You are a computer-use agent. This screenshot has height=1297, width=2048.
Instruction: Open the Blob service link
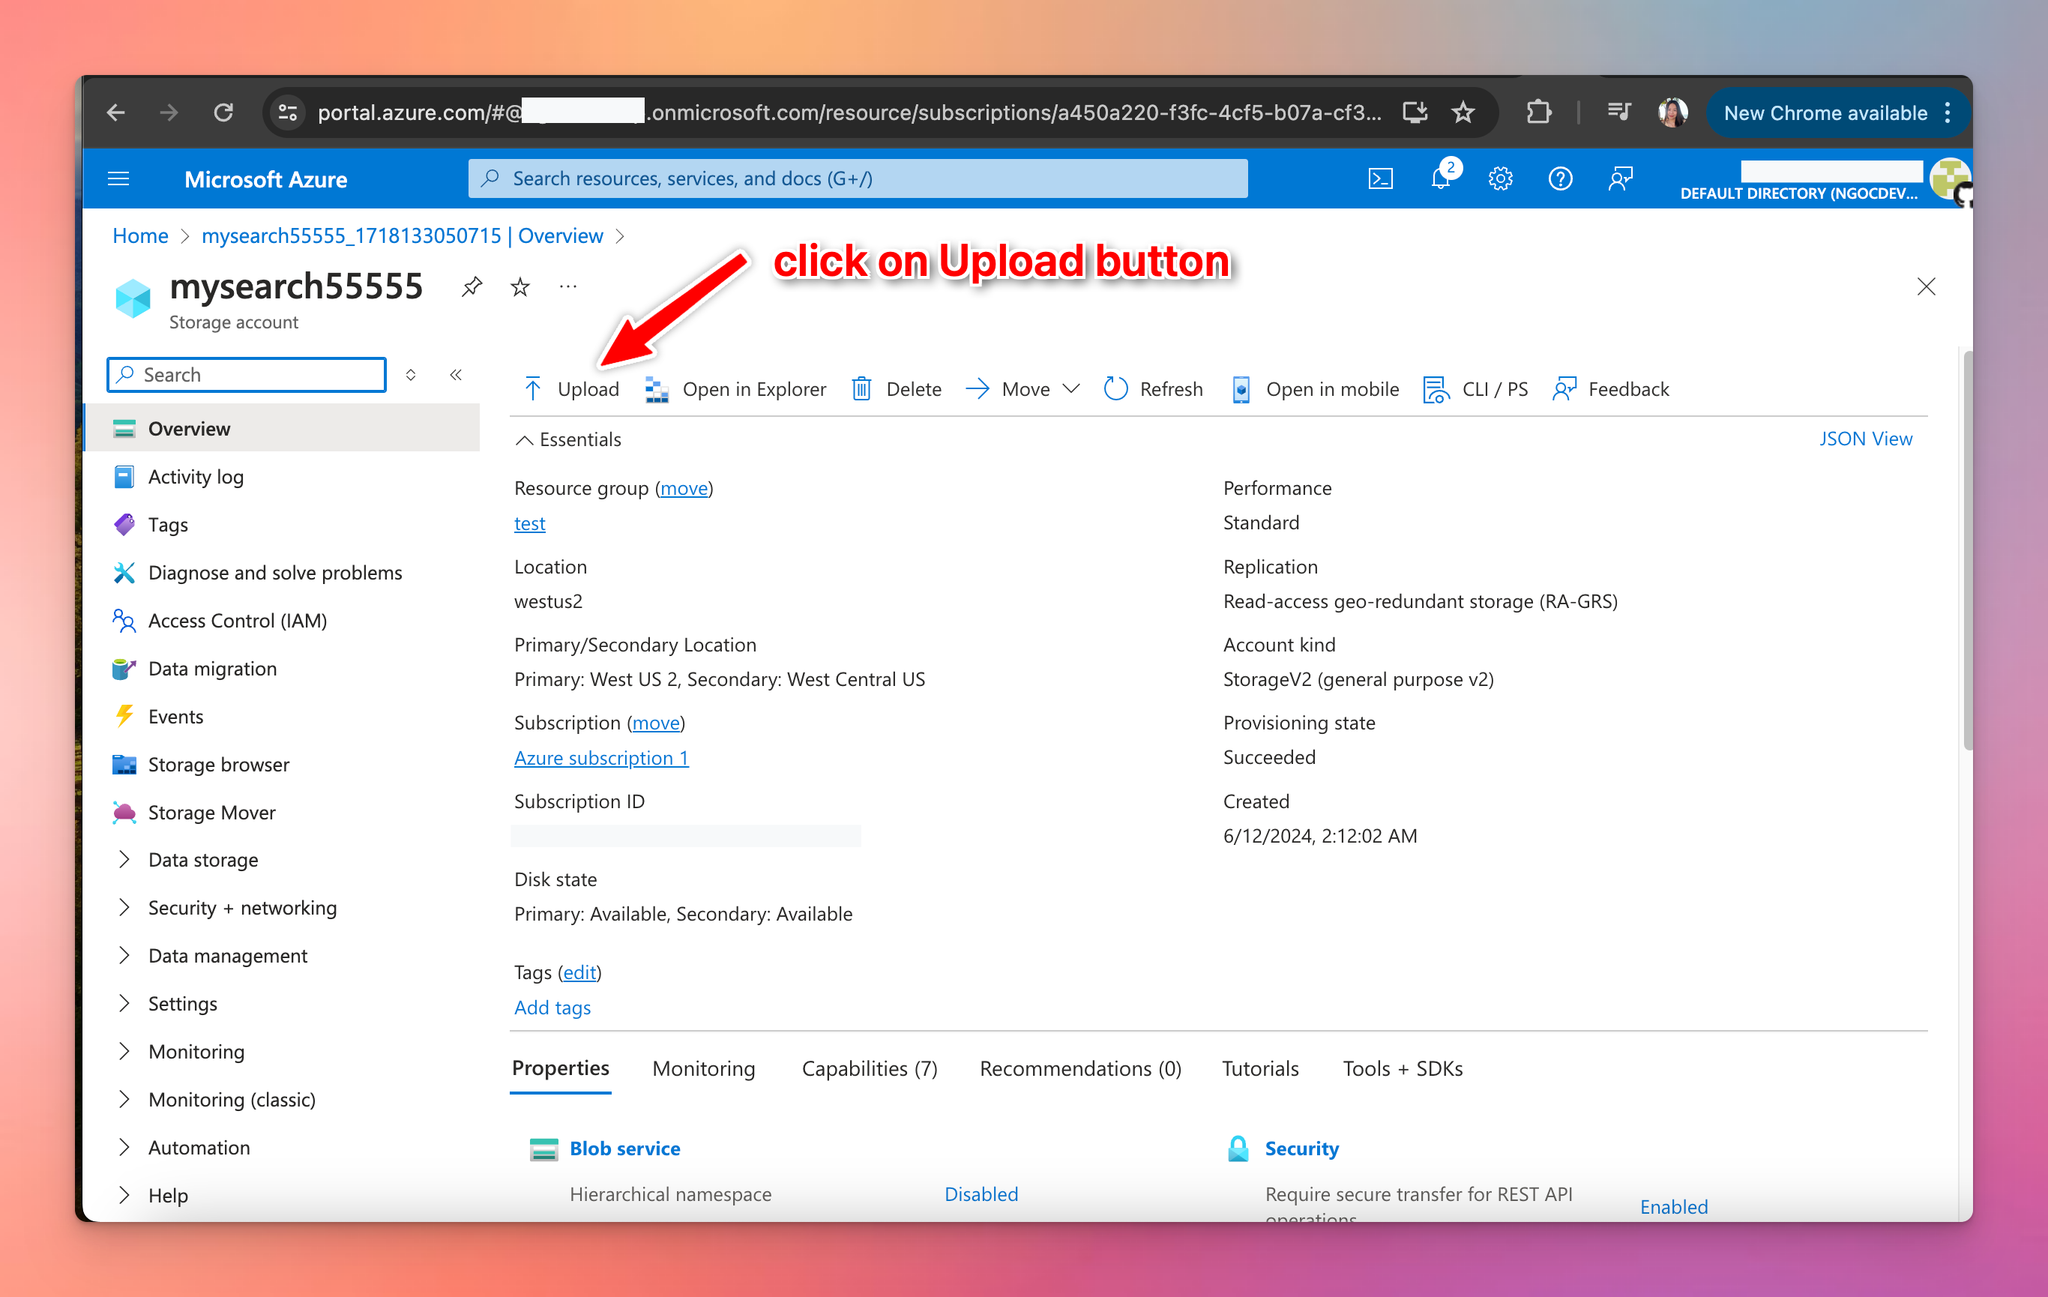tap(624, 1148)
